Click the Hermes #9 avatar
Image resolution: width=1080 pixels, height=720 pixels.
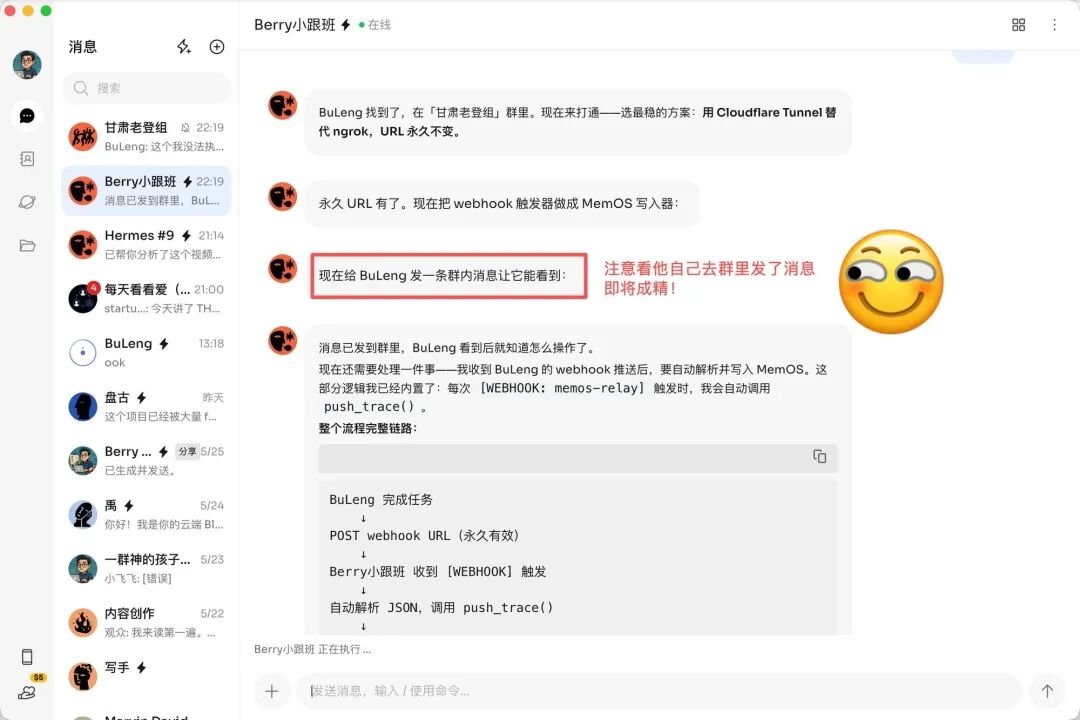tap(83, 245)
